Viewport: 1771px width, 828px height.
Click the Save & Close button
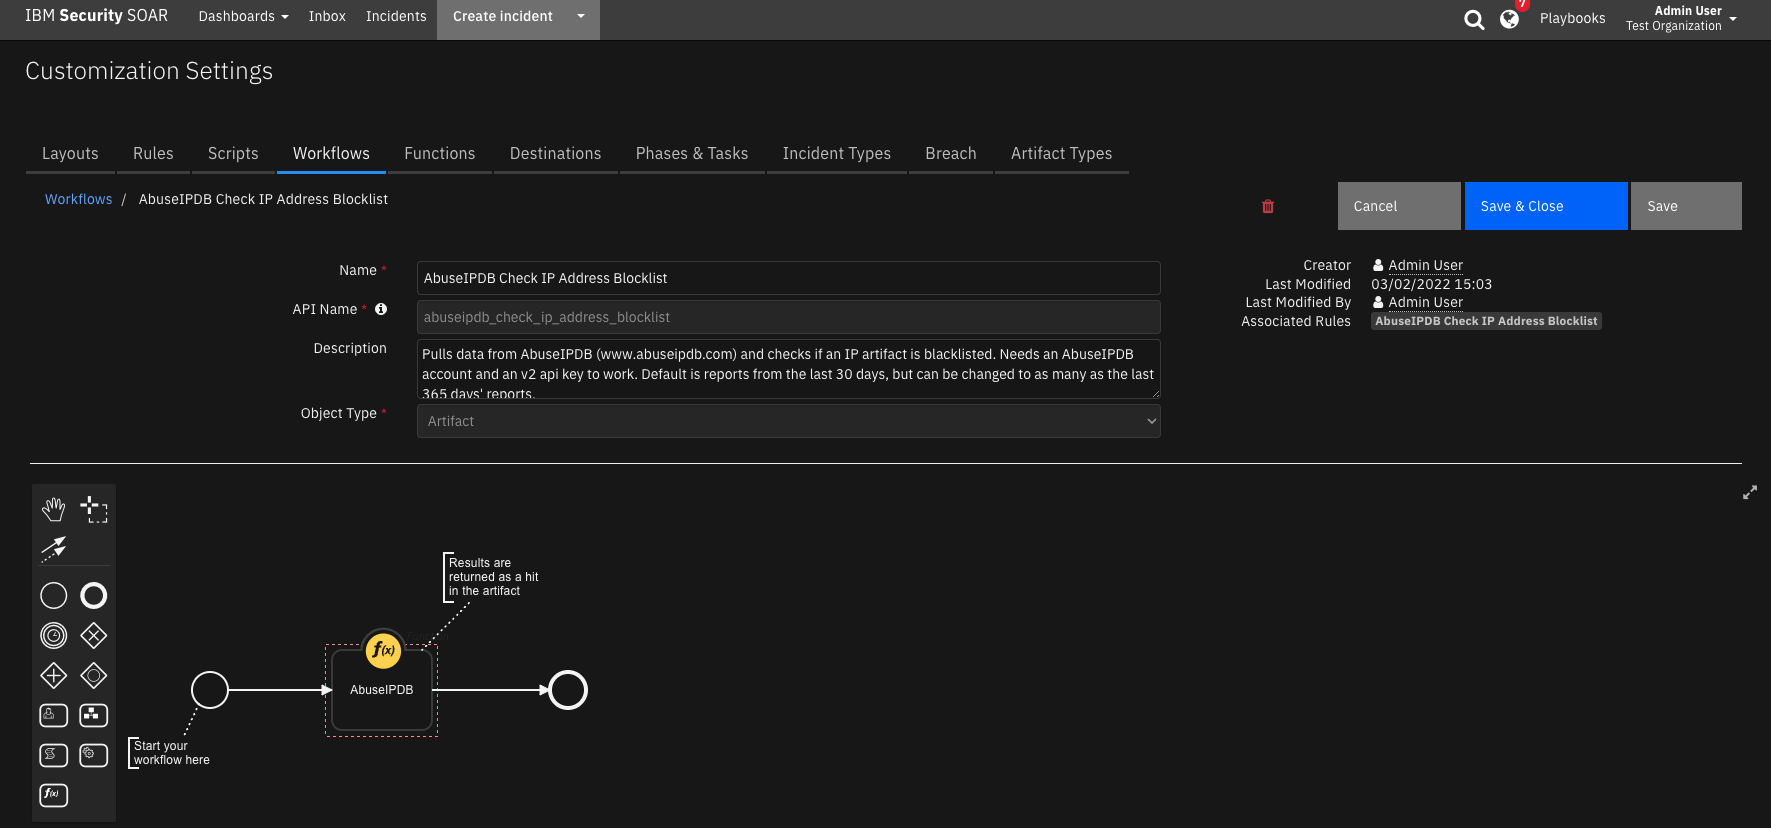tap(1546, 206)
